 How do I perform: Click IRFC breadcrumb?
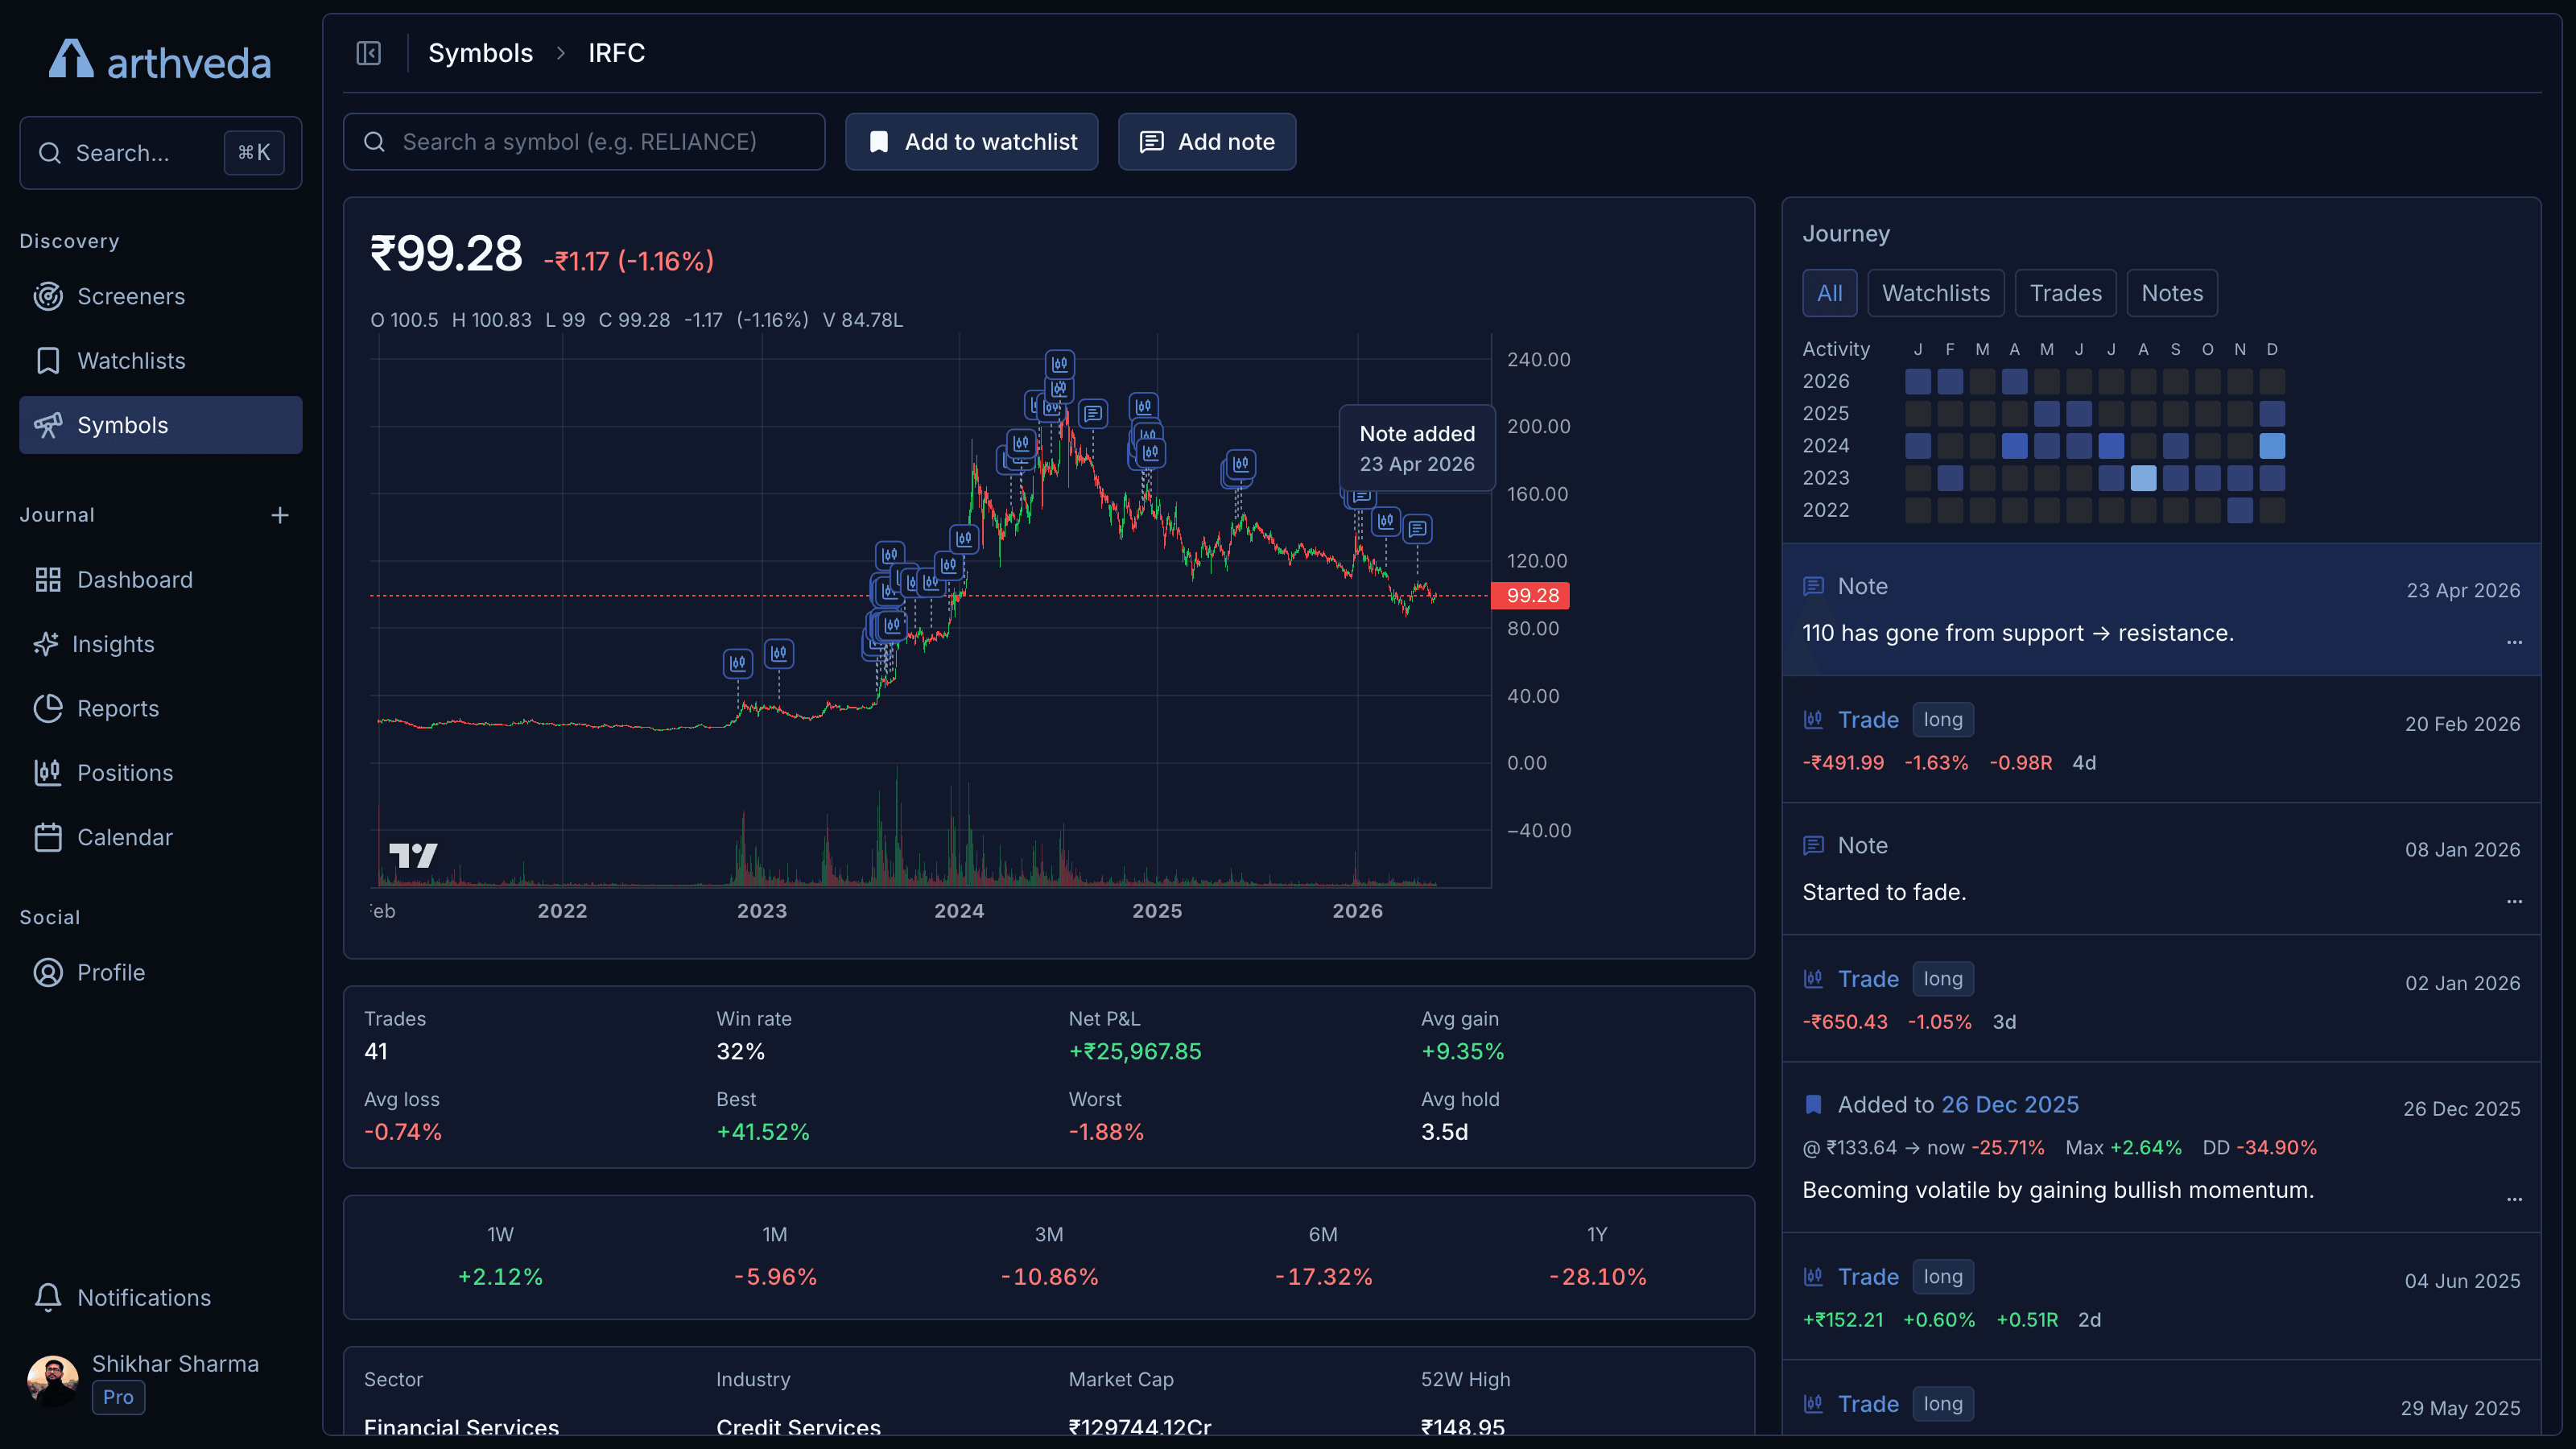pos(616,53)
